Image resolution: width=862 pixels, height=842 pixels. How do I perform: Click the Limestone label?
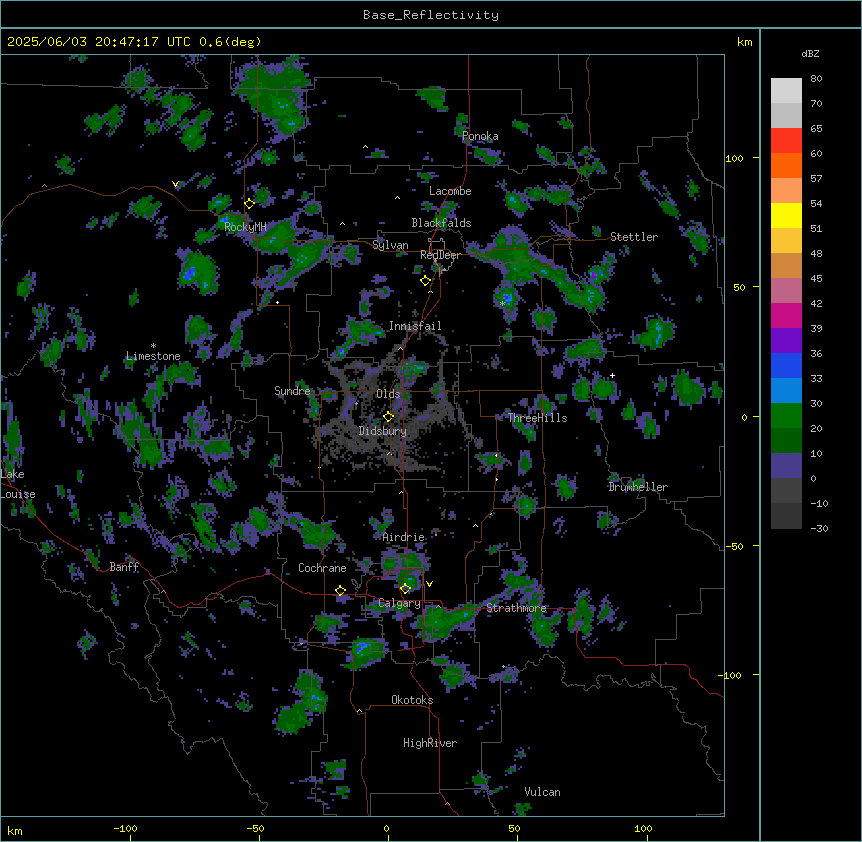[153, 356]
